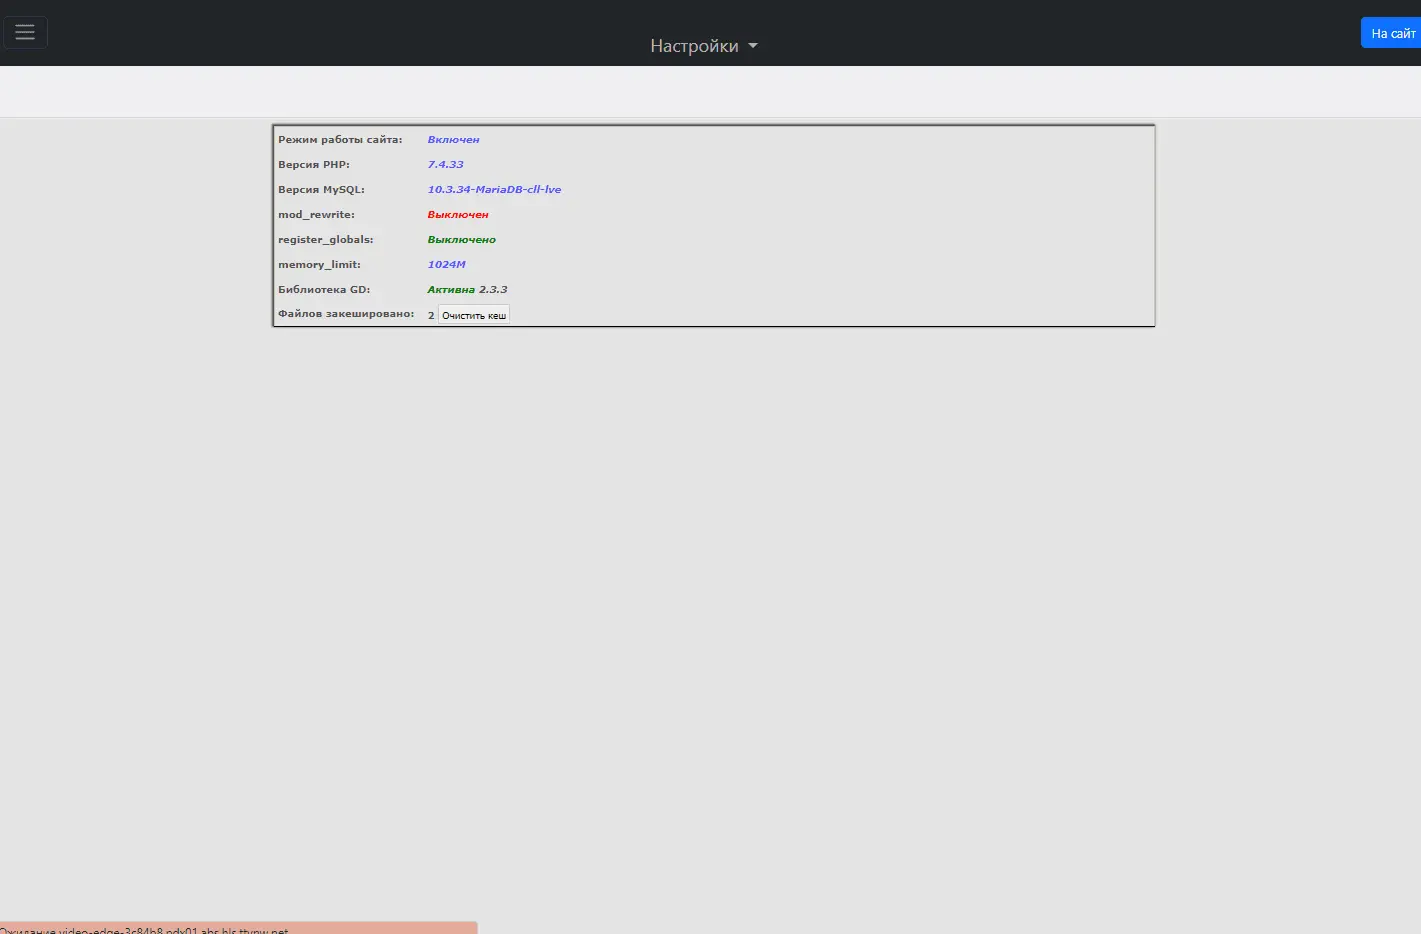Click the Файлов закешировано label

point(346,314)
